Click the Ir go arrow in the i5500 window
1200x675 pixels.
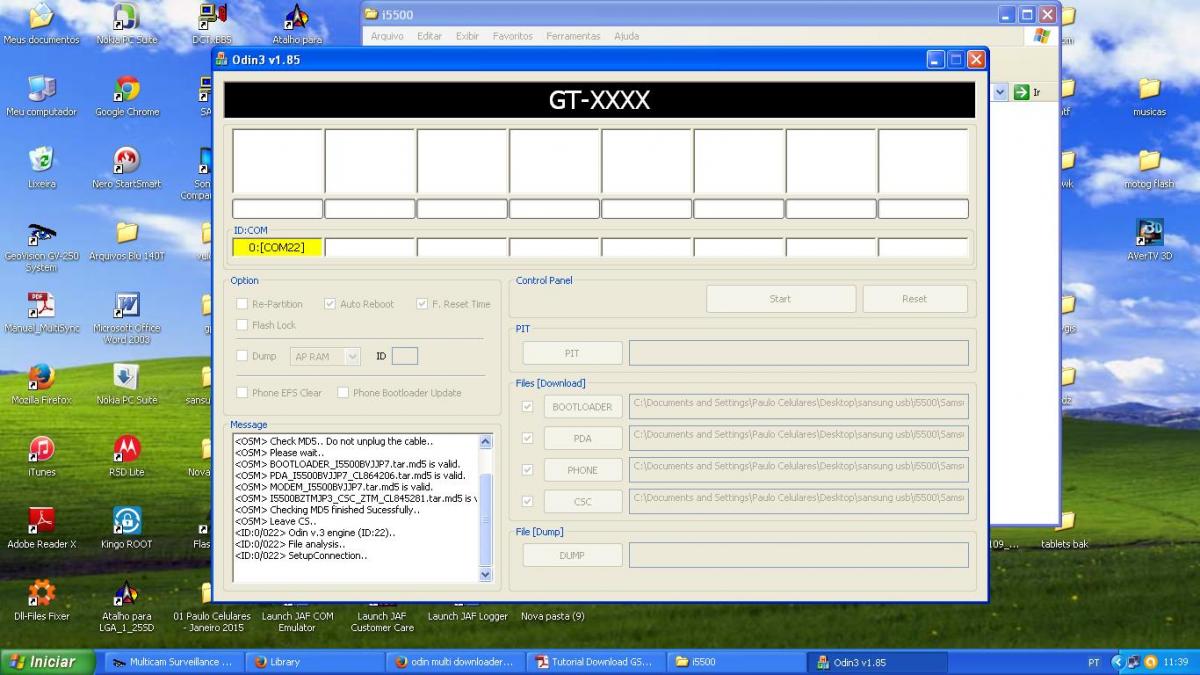1027,92
